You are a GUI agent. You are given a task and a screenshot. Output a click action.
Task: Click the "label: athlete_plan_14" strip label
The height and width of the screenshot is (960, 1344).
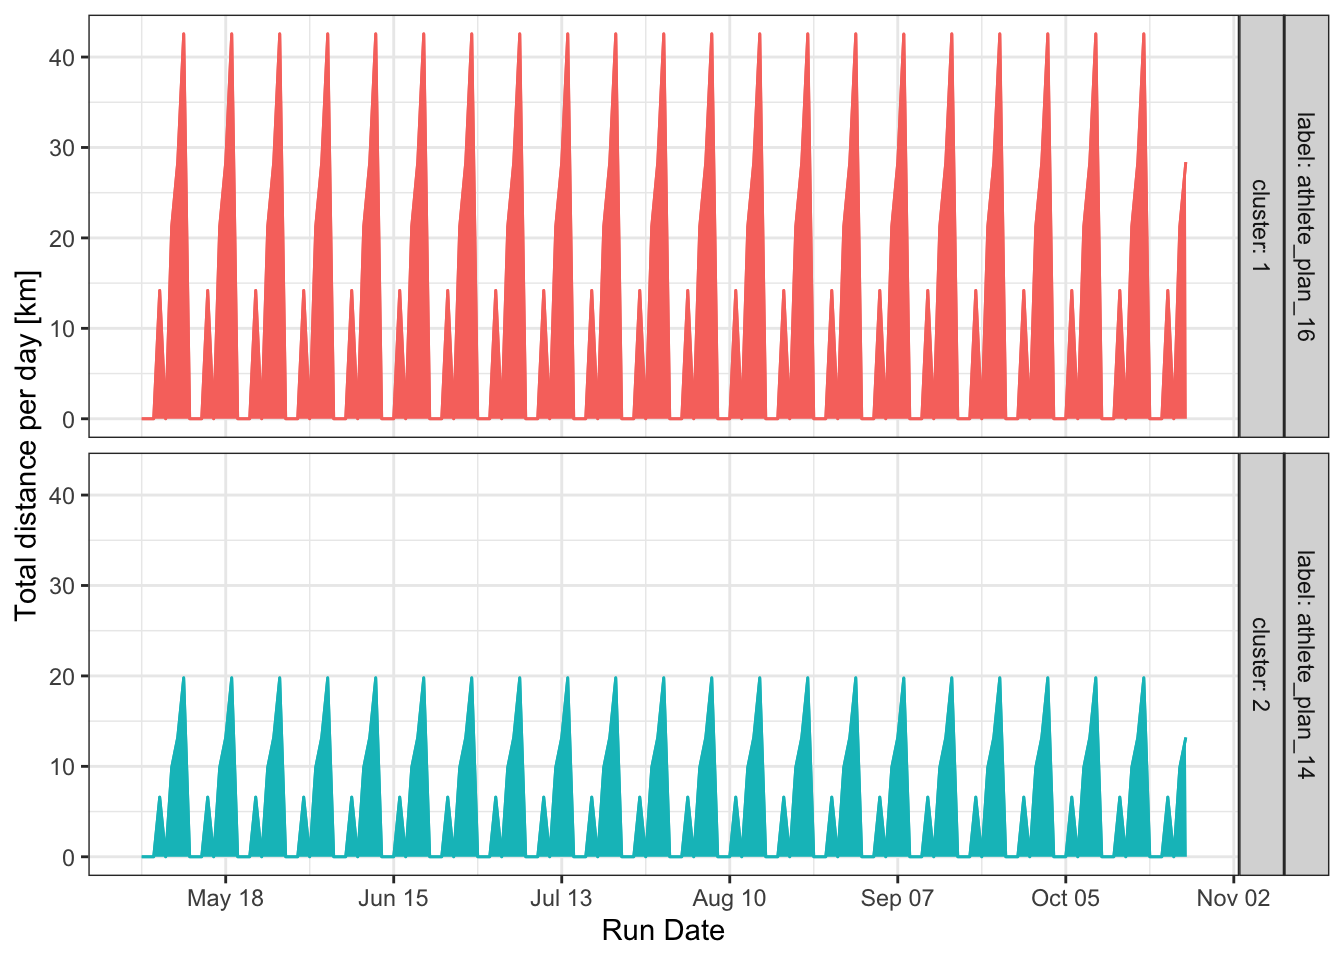click(1305, 665)
